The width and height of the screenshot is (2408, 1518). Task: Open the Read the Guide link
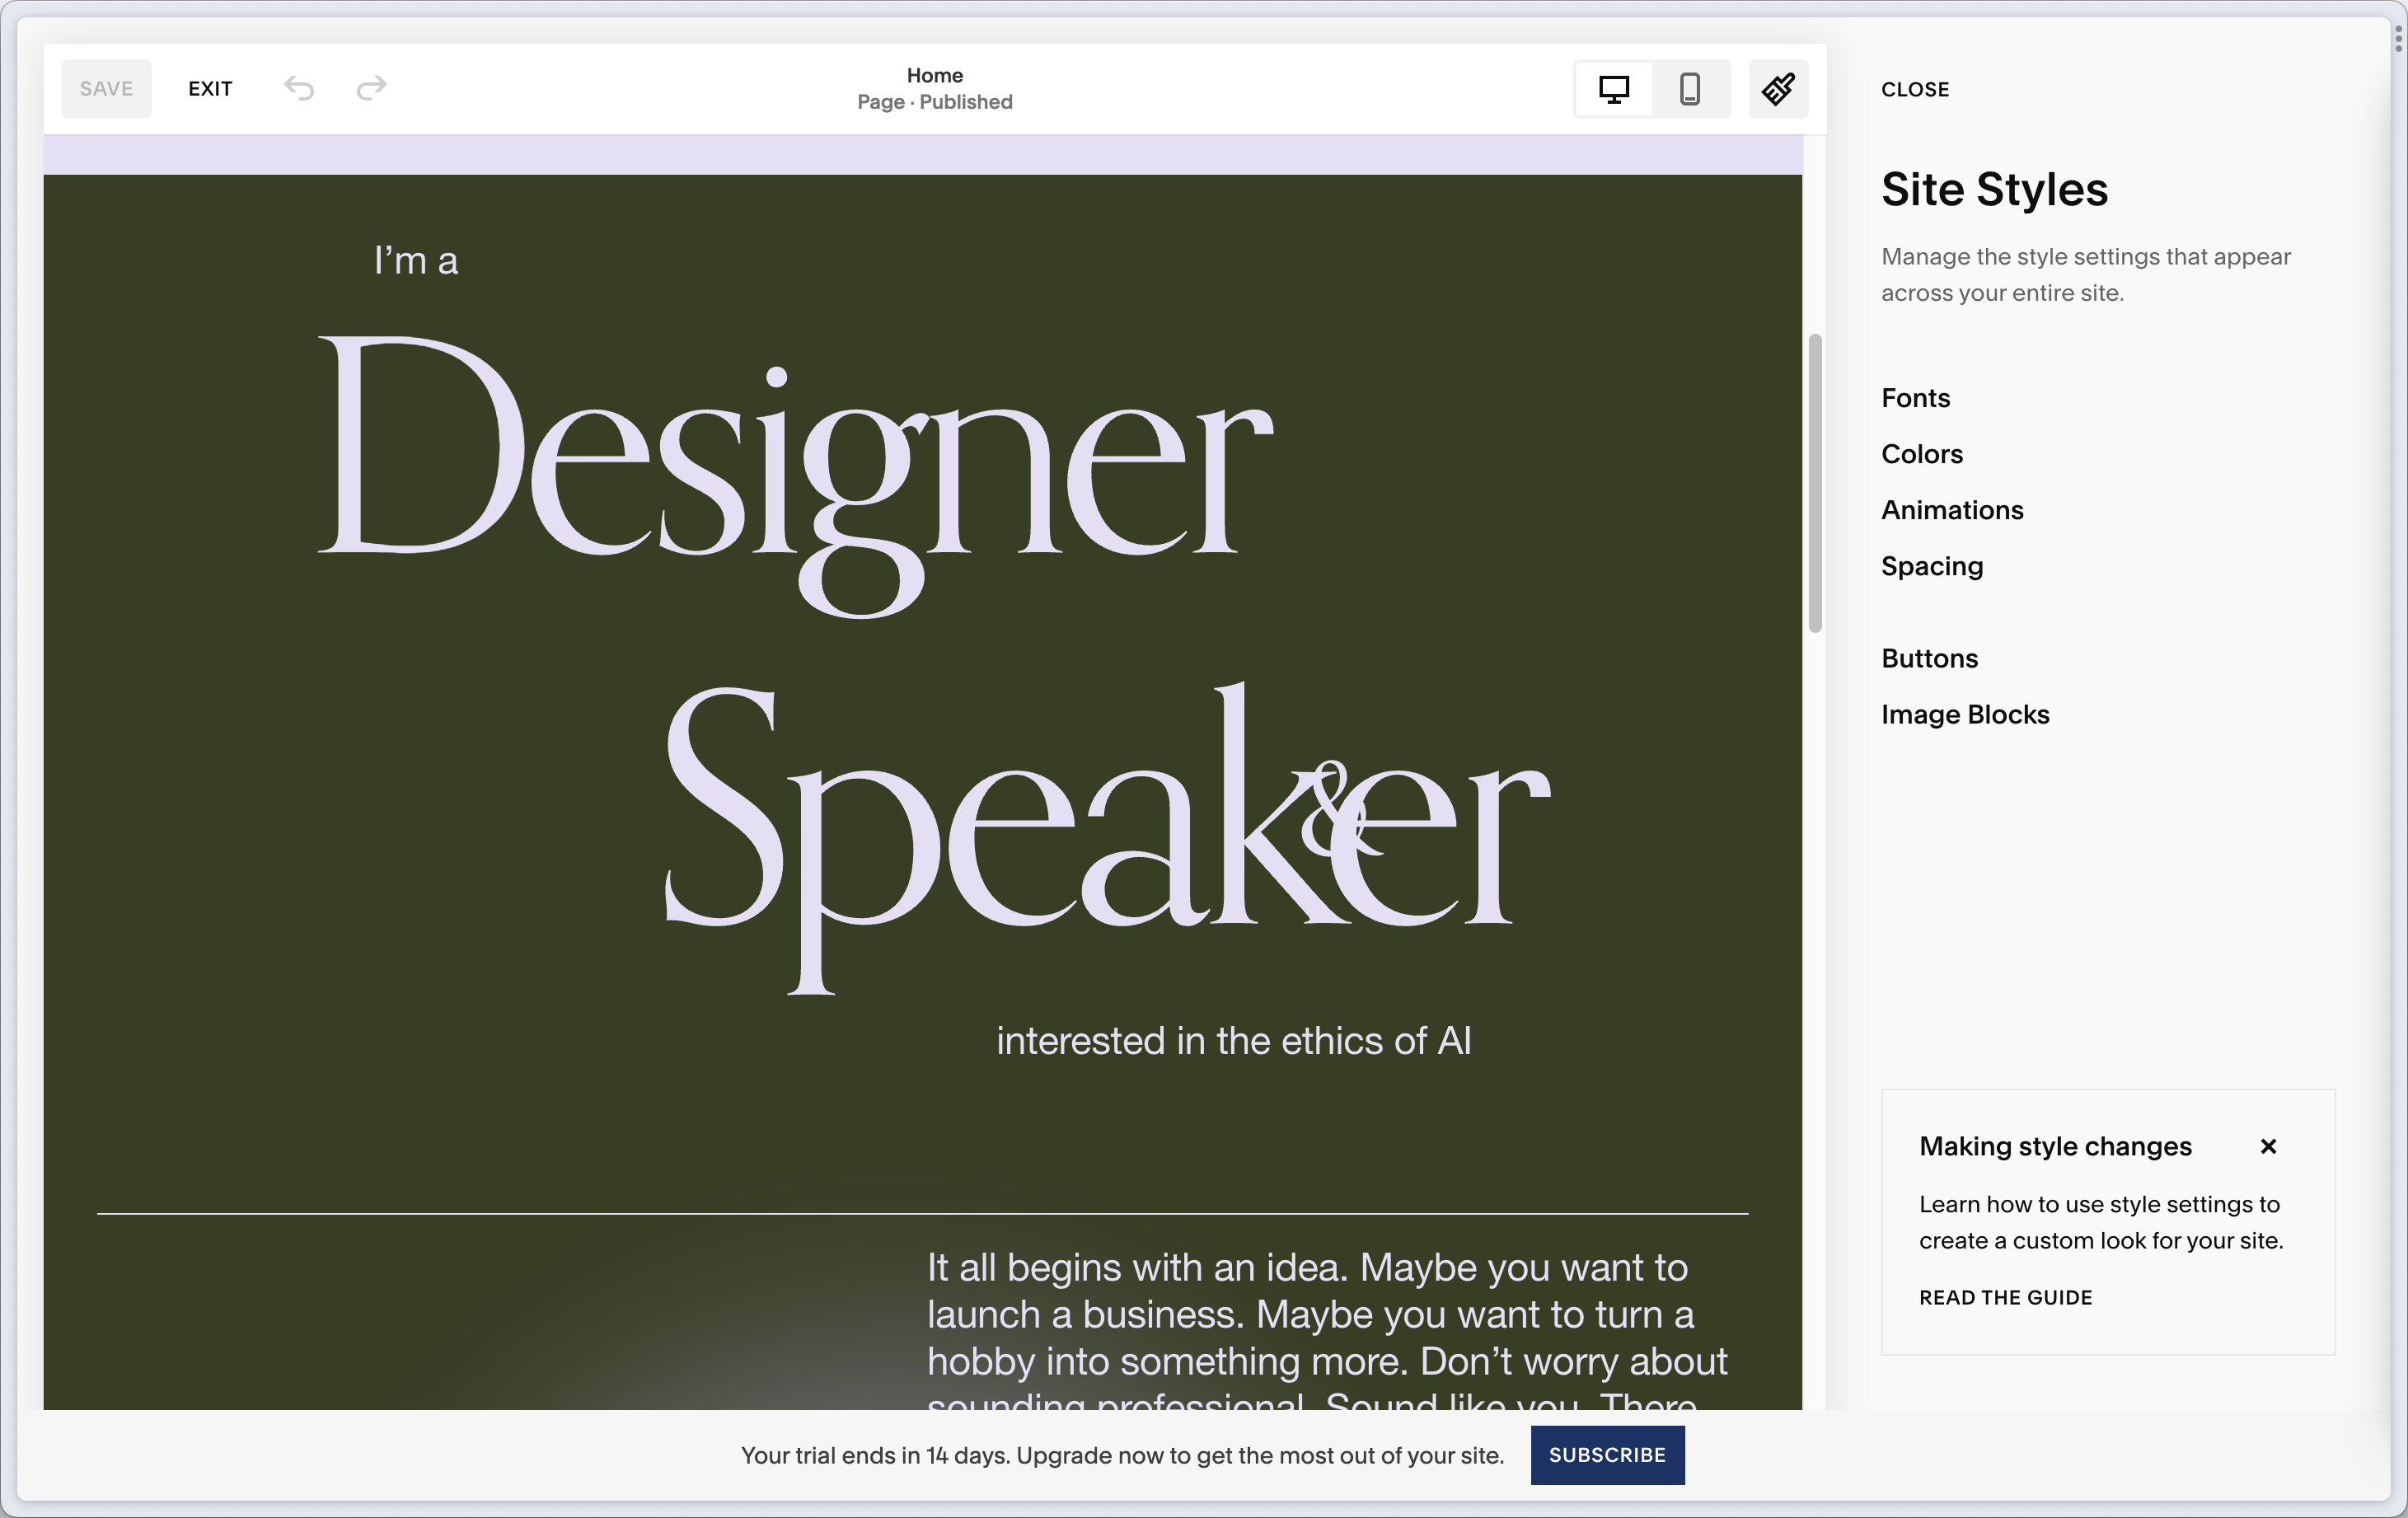(x=2004, y=1297)
